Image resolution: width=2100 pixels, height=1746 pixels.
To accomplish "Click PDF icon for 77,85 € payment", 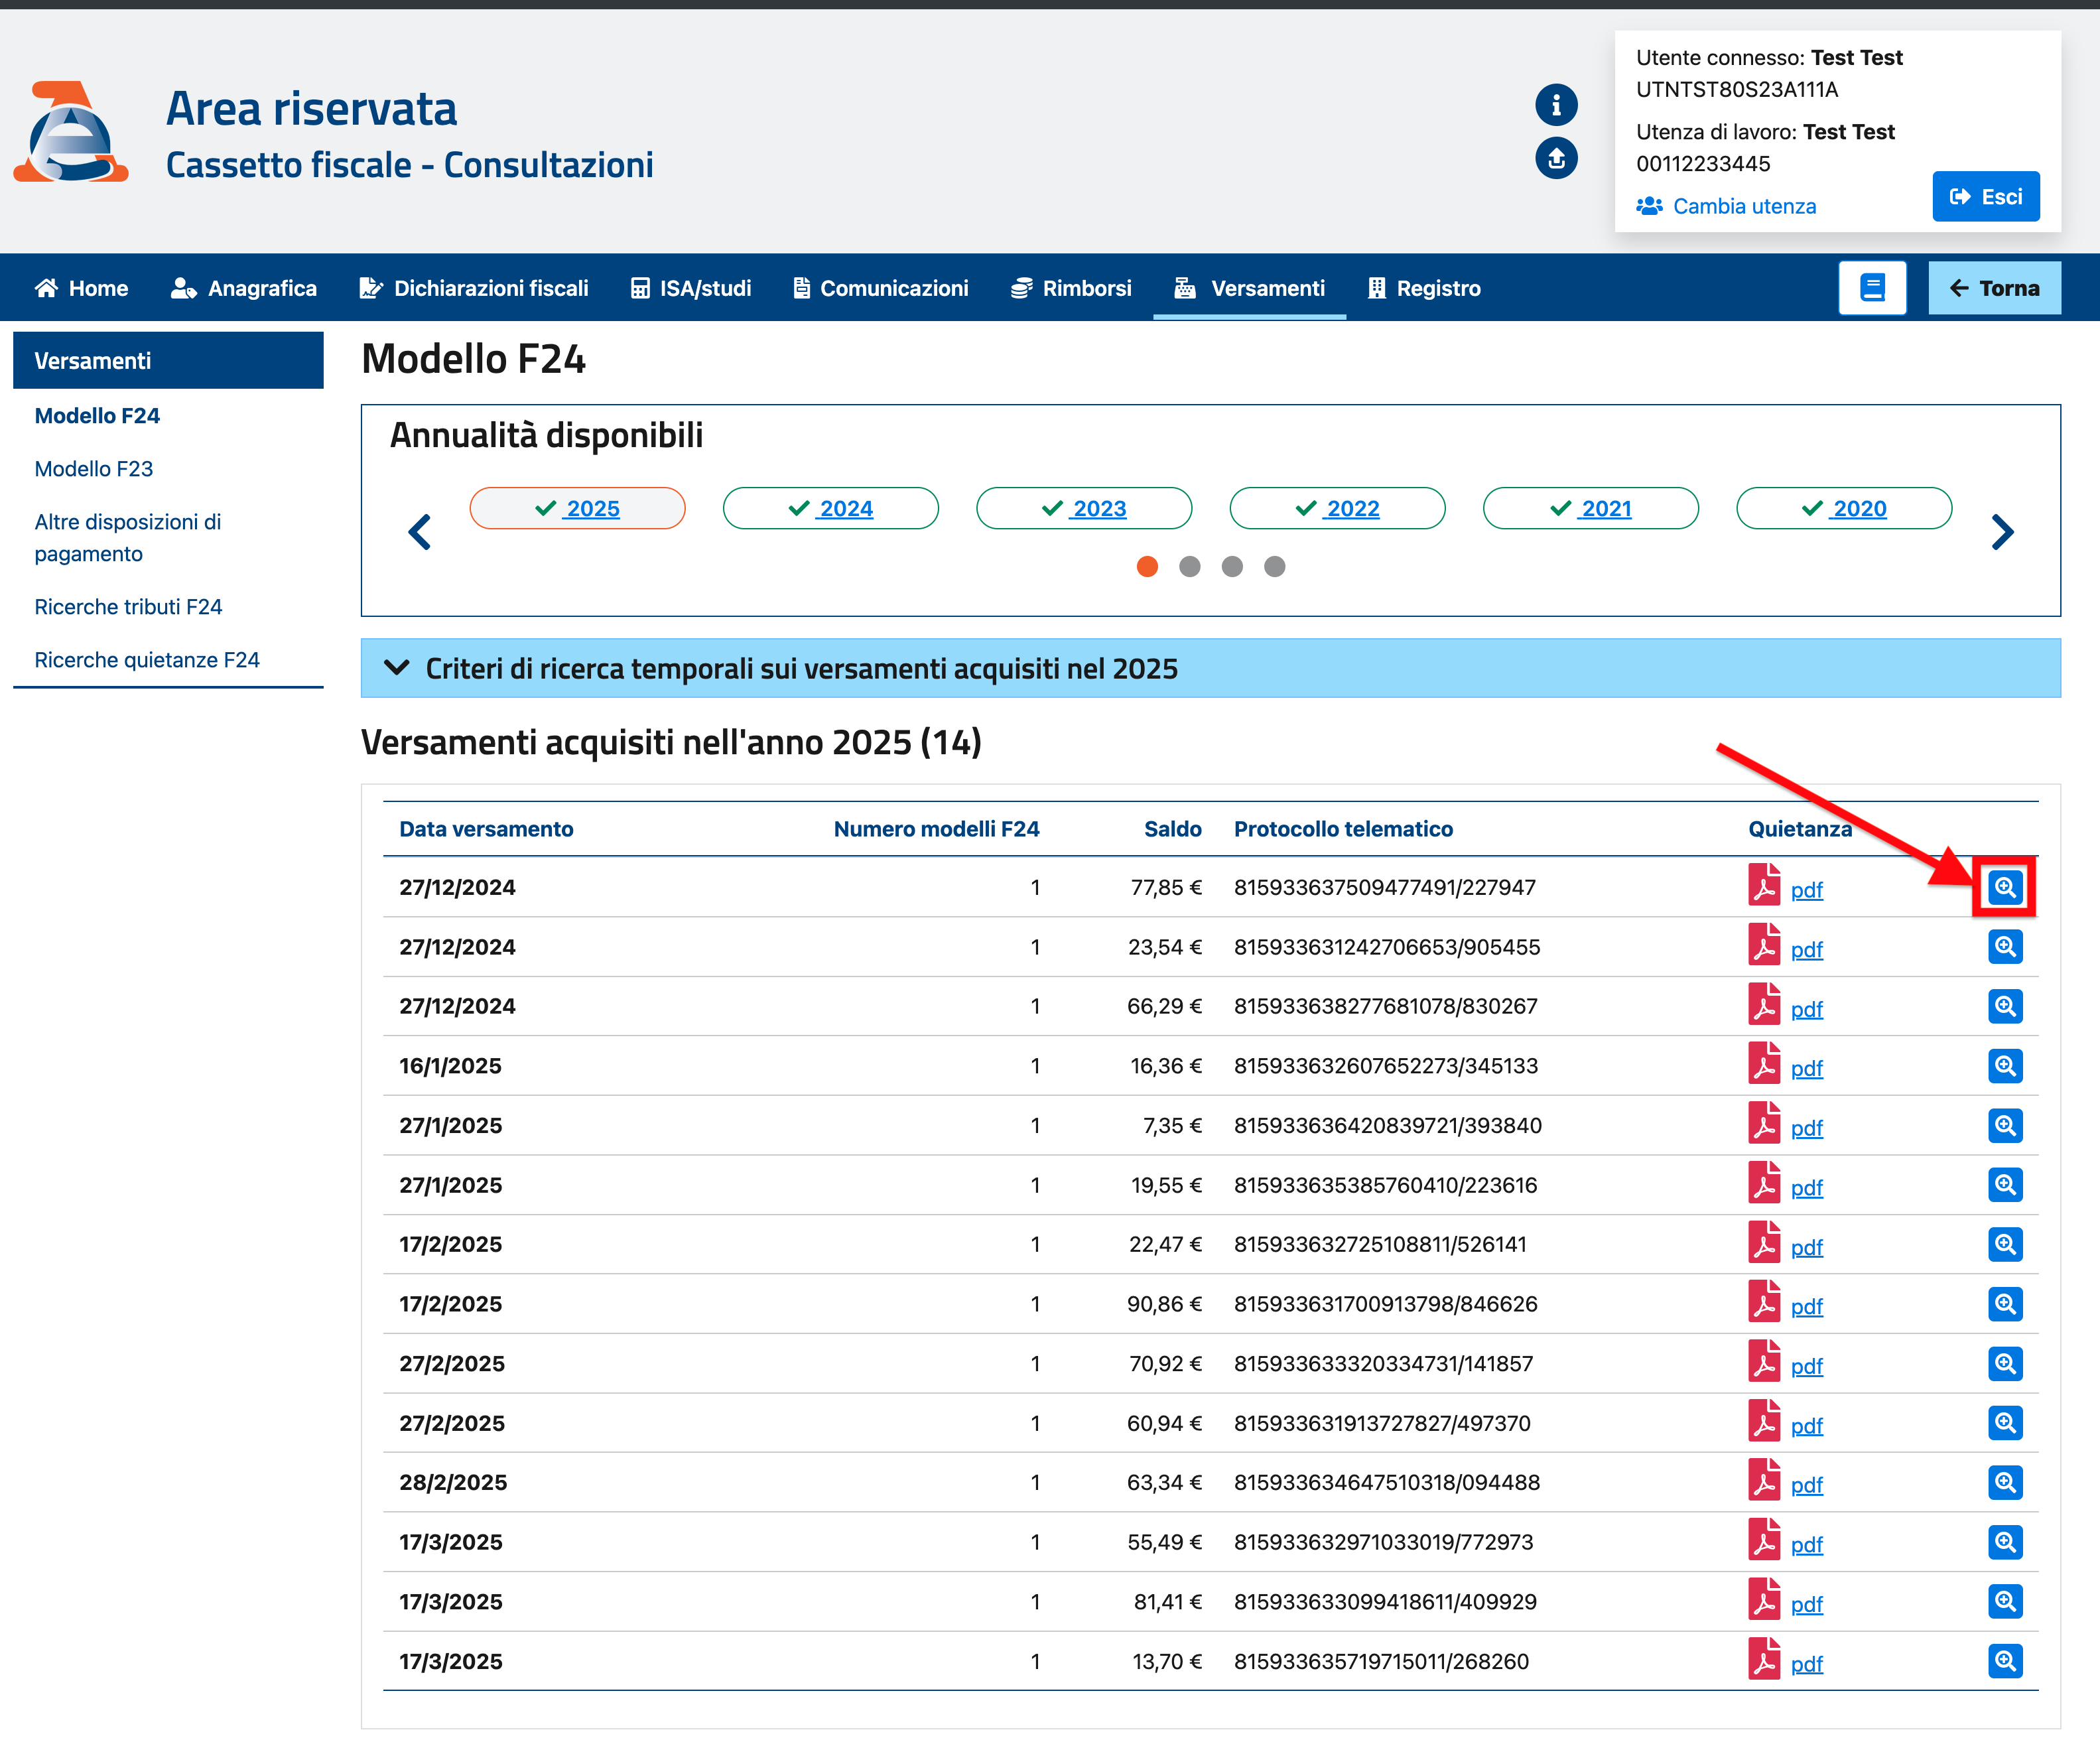I will (1764, 885).
